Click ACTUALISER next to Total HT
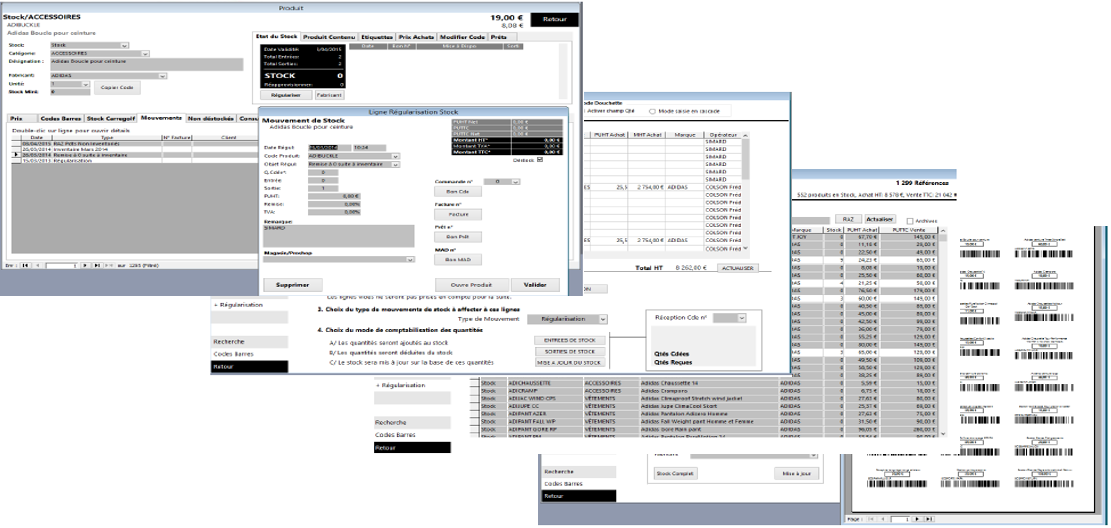1111x528 pixels. [737, 269]
